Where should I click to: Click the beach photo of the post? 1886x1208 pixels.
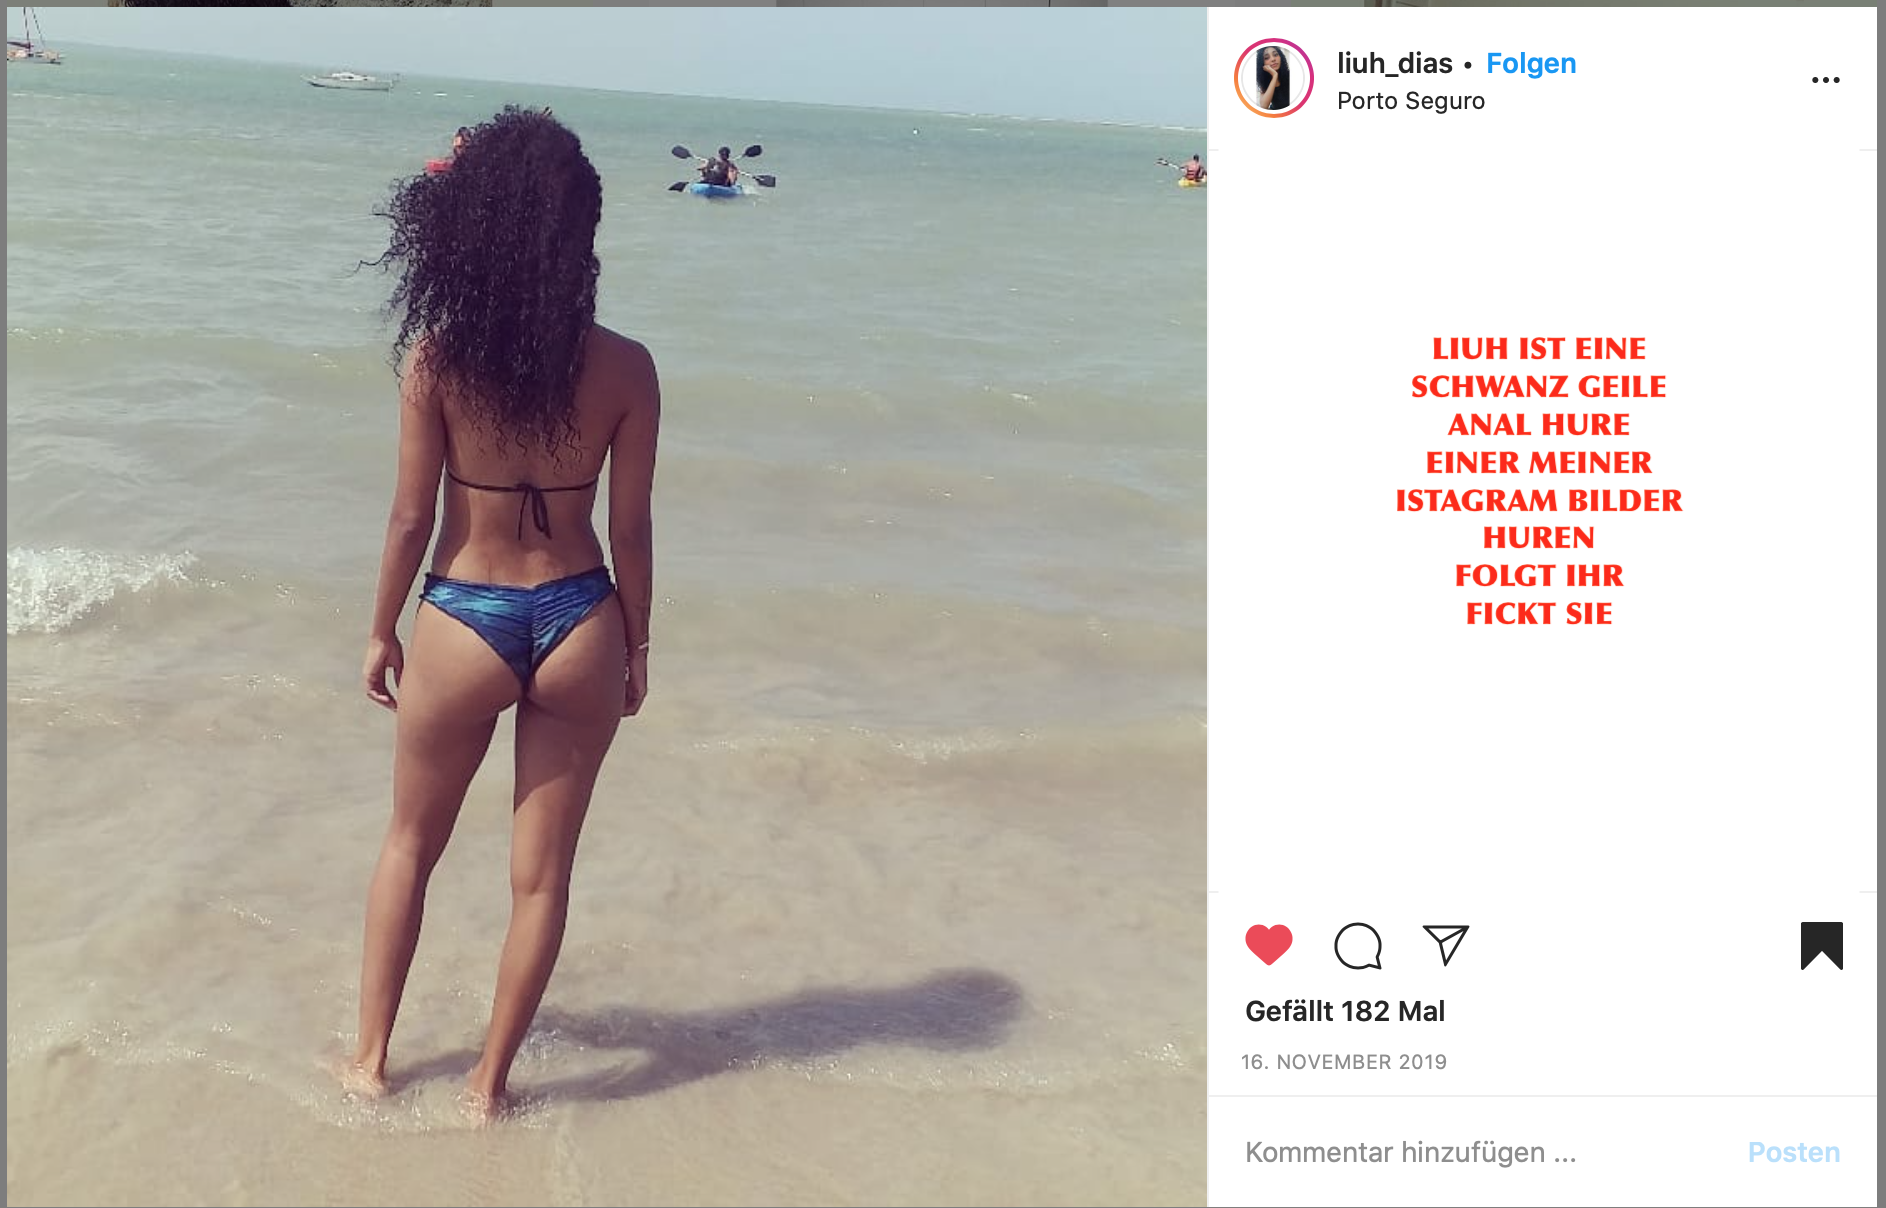607,607
